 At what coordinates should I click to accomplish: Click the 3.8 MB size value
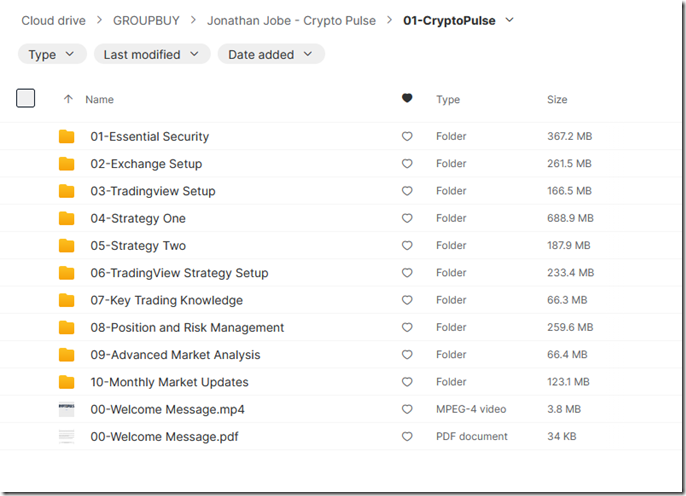click(564, 409)
